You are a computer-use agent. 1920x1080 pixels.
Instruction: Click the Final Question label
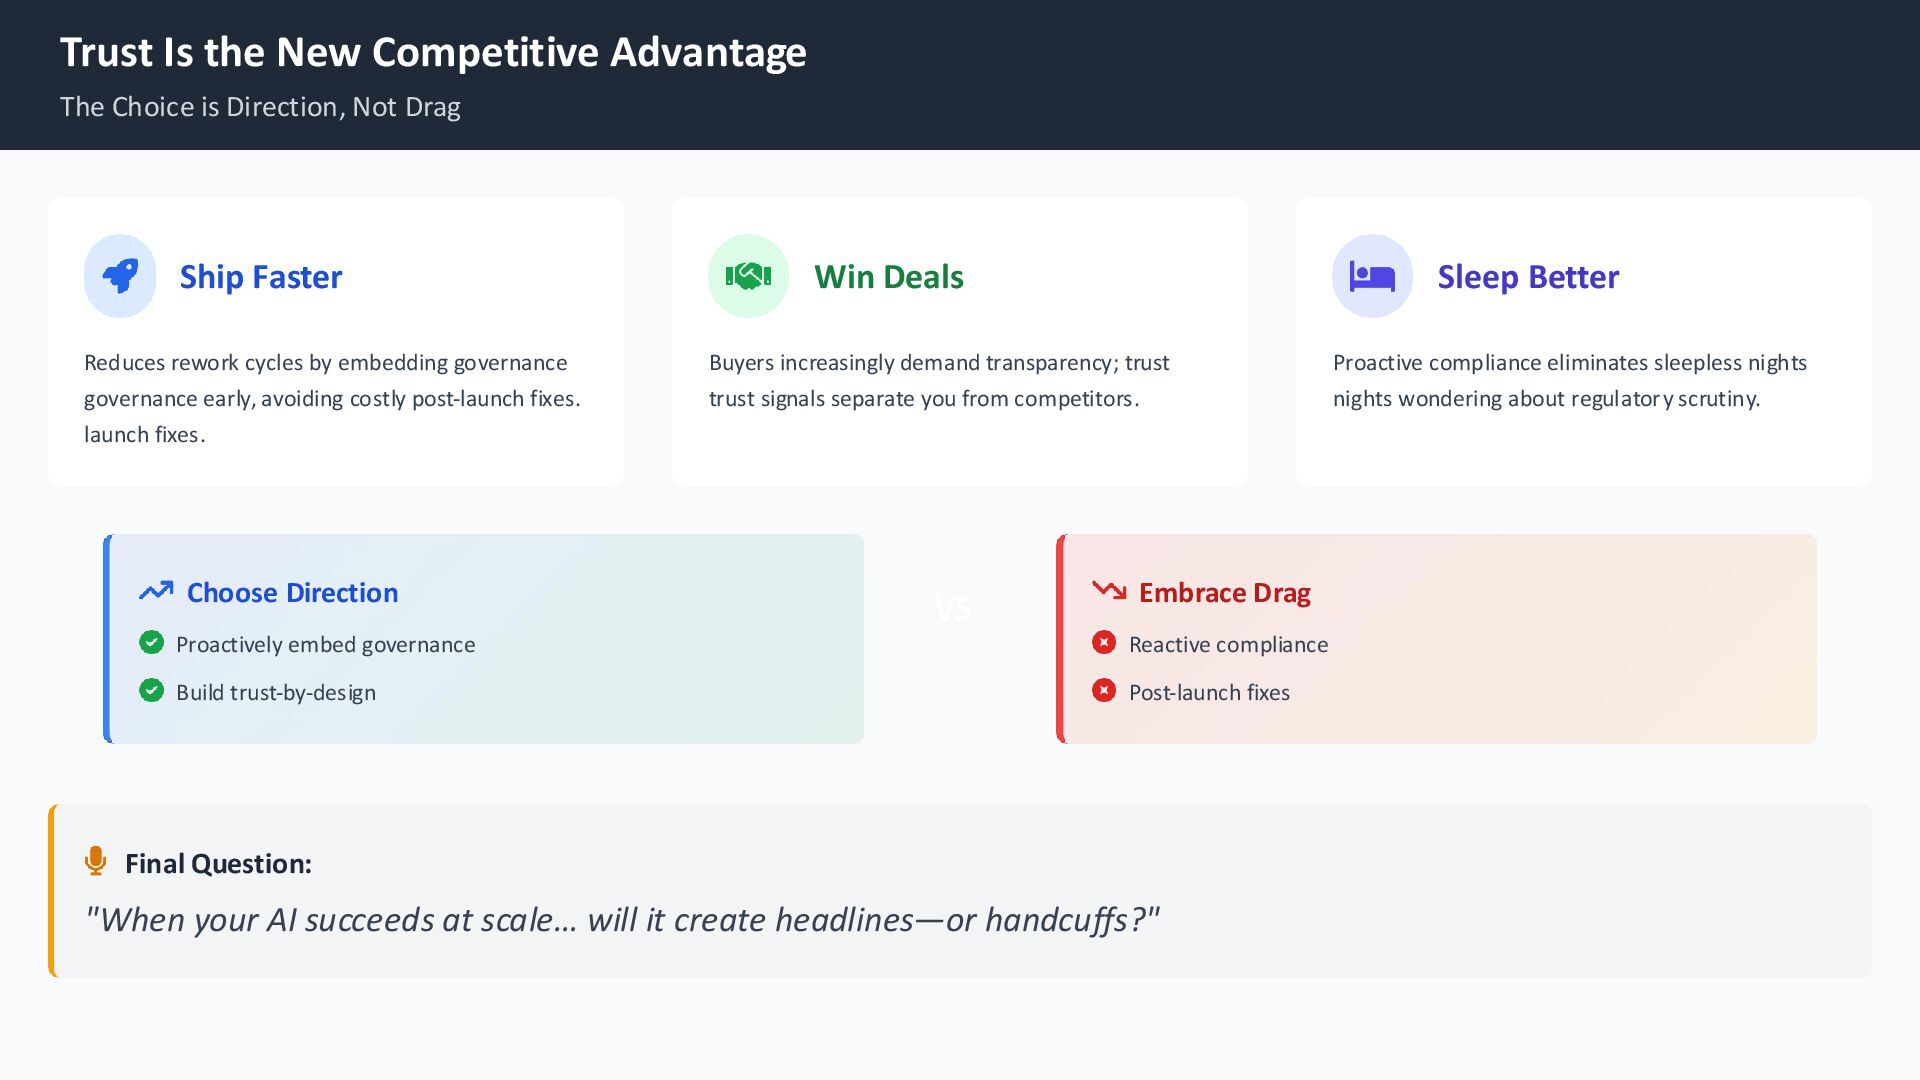[218, 864]
